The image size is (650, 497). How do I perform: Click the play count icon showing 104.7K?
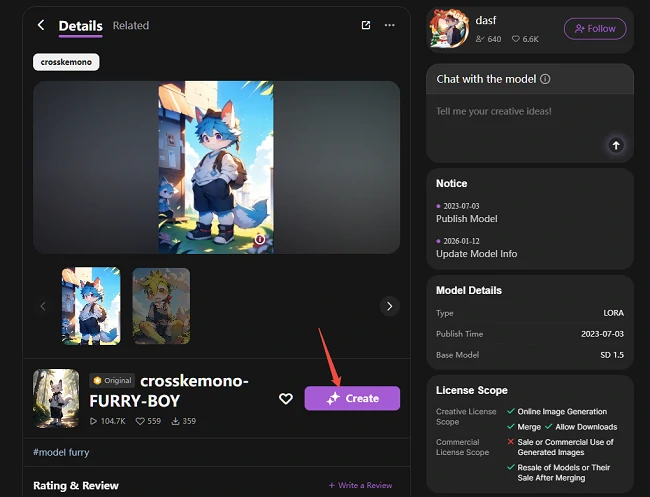click(93, 421)
